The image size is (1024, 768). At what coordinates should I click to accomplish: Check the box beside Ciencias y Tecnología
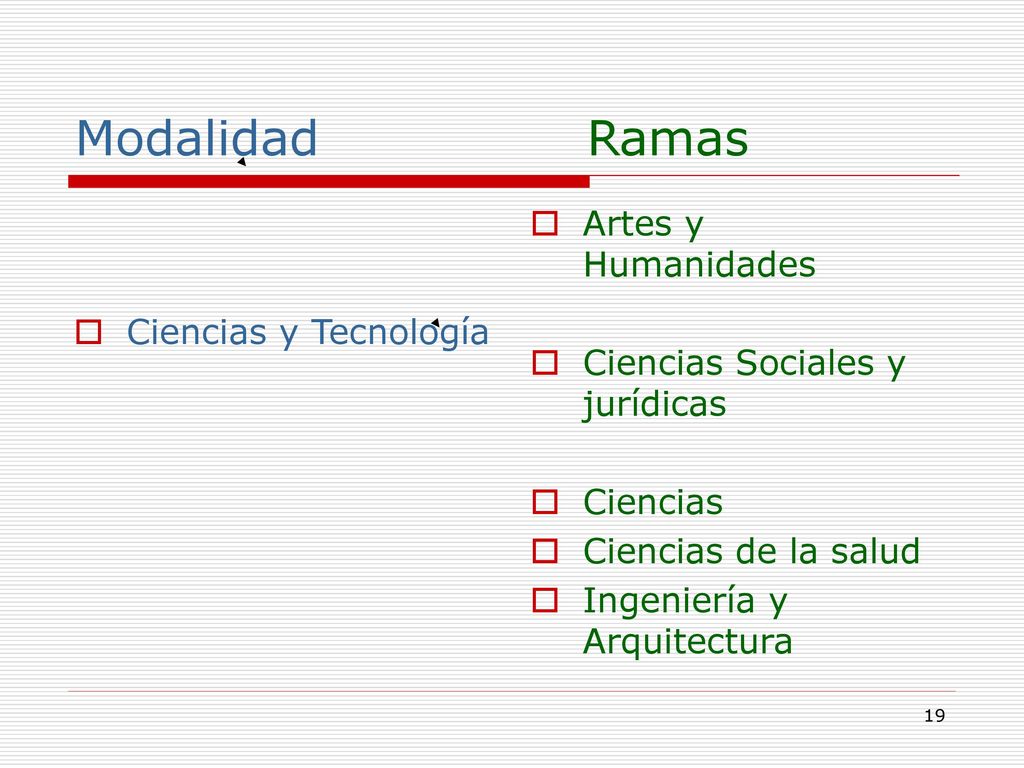click(89, 332)
